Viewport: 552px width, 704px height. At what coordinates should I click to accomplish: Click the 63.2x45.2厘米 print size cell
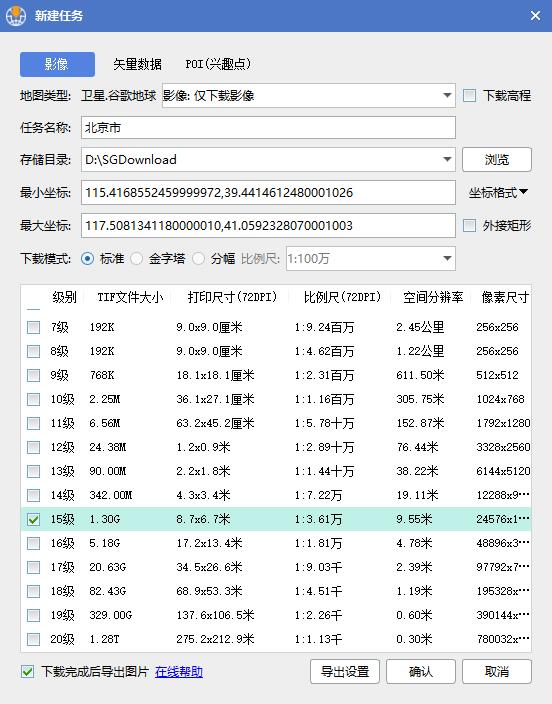[x=215, y=423]
